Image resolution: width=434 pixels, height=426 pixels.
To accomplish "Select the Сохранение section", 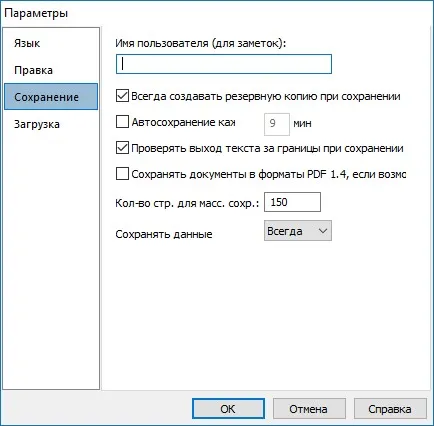I will click(x=51, y=97).
